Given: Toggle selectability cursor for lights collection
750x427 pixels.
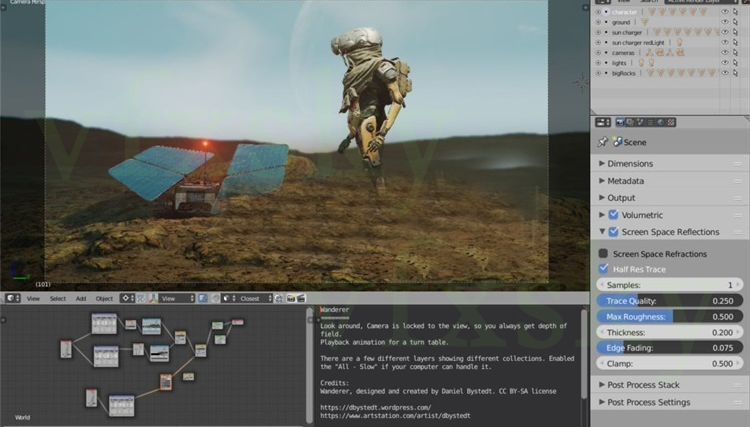Looking at the screenshot, I should pos(735,63).
